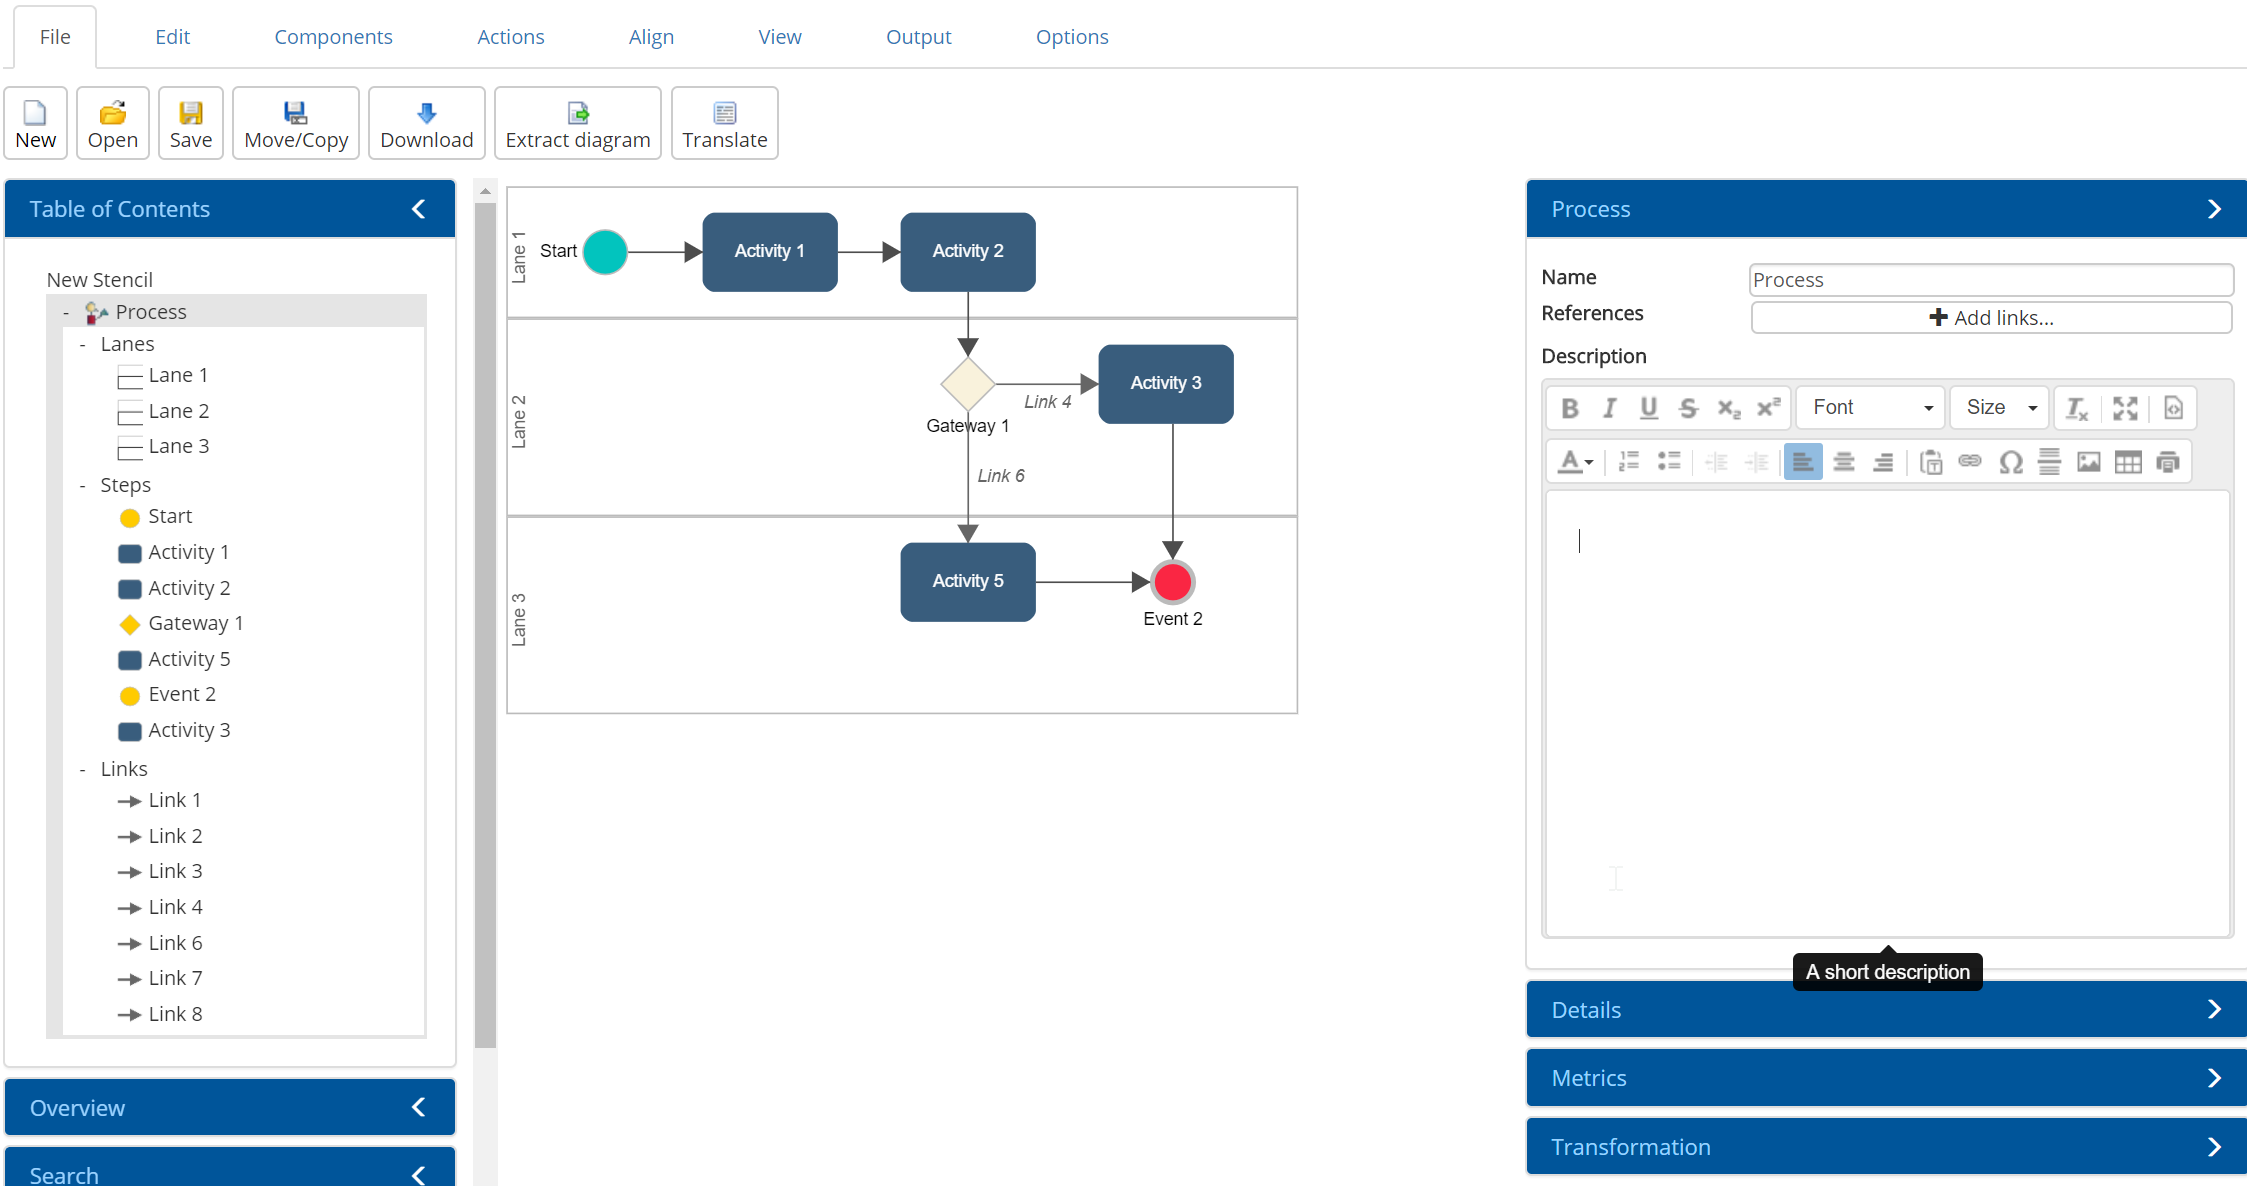Click the insert image icon
Screen dimensions: 2247x1186
(2088, 462)
